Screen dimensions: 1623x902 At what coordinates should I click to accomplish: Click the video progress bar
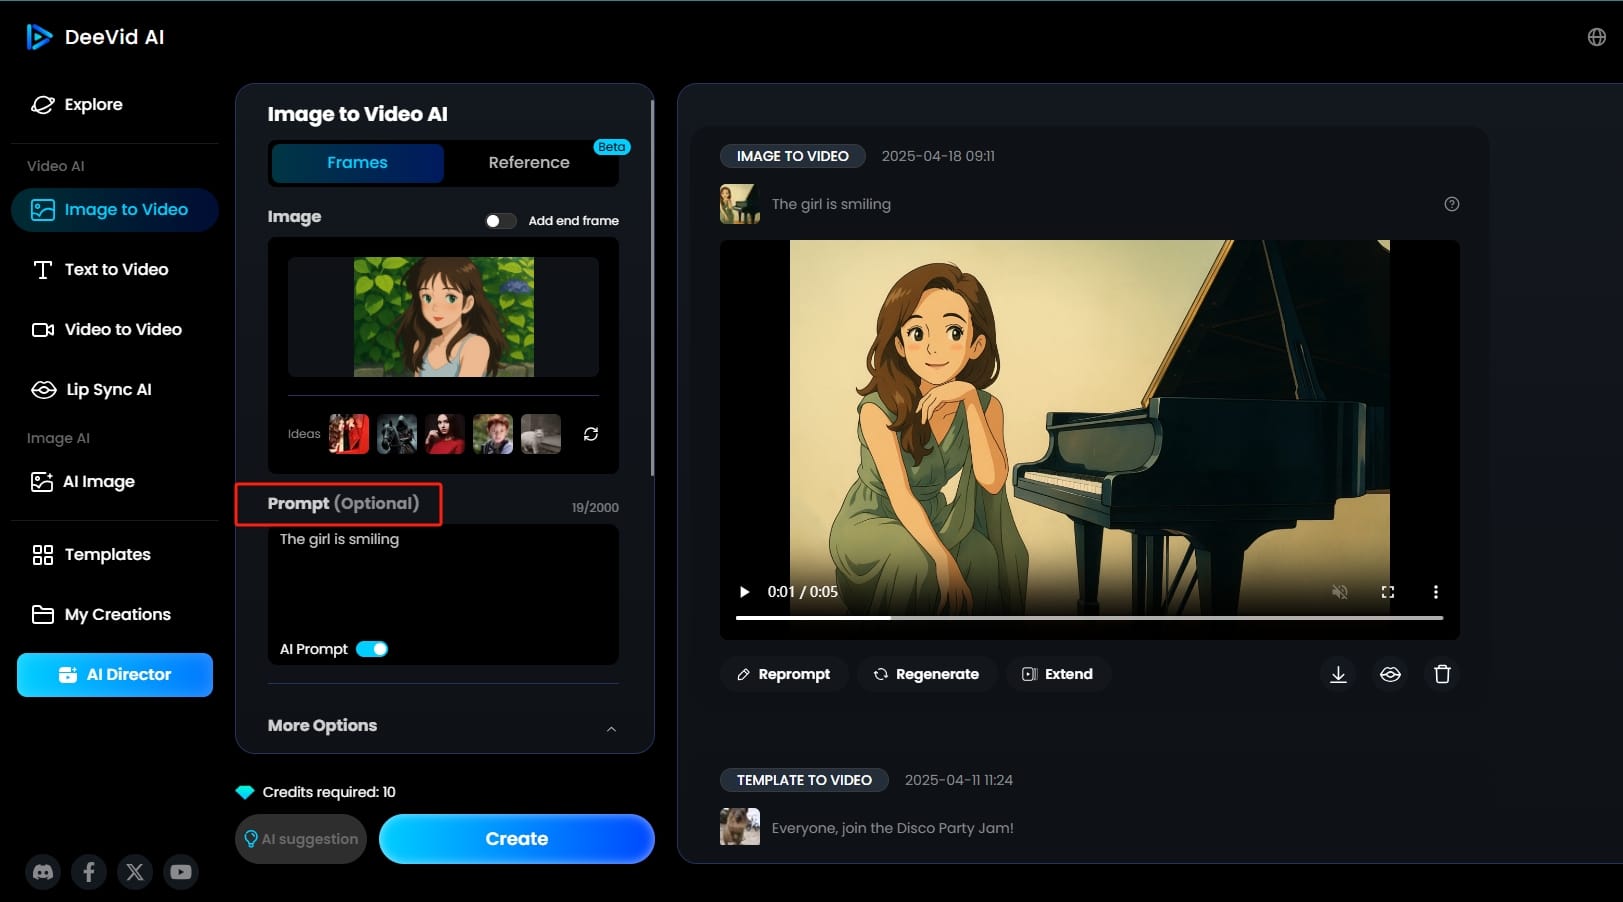point(1088,618)
